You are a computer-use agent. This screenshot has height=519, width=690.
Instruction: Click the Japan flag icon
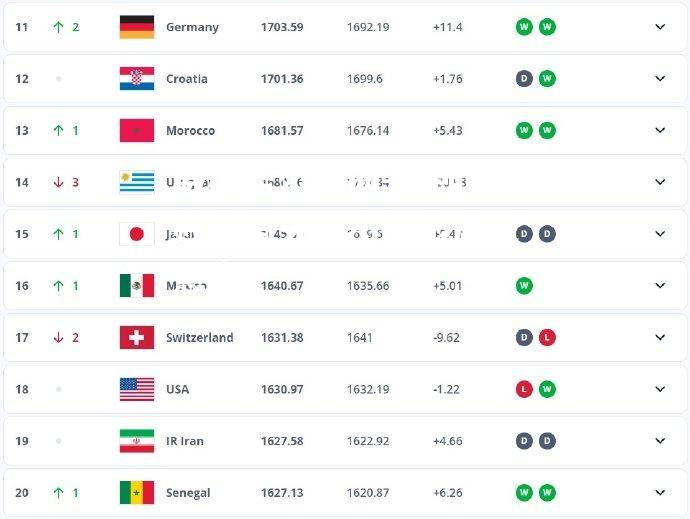(137, 234)
